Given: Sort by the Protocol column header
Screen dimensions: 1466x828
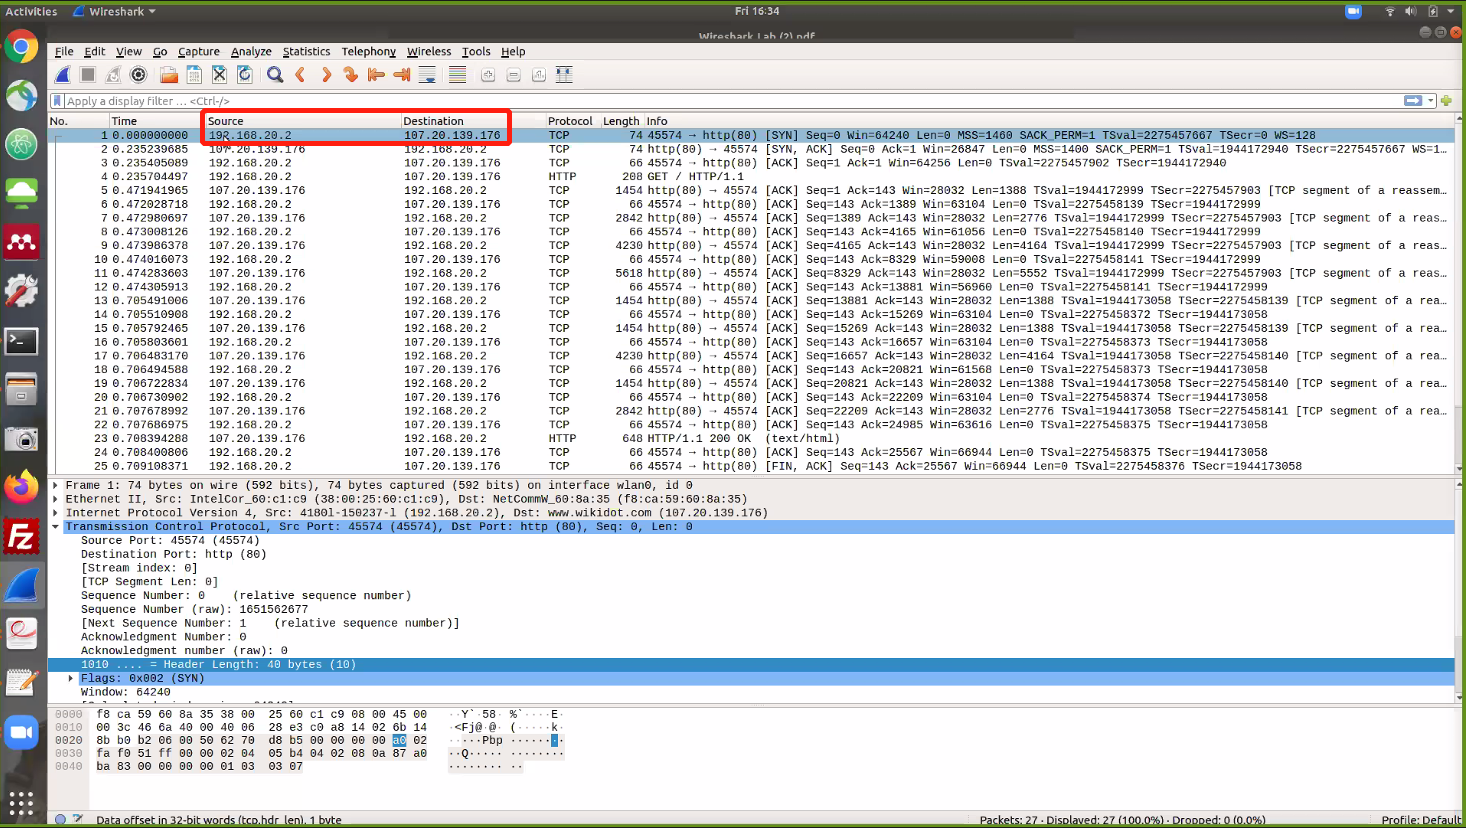Looking at the screenshot, I should click(571, 121).
